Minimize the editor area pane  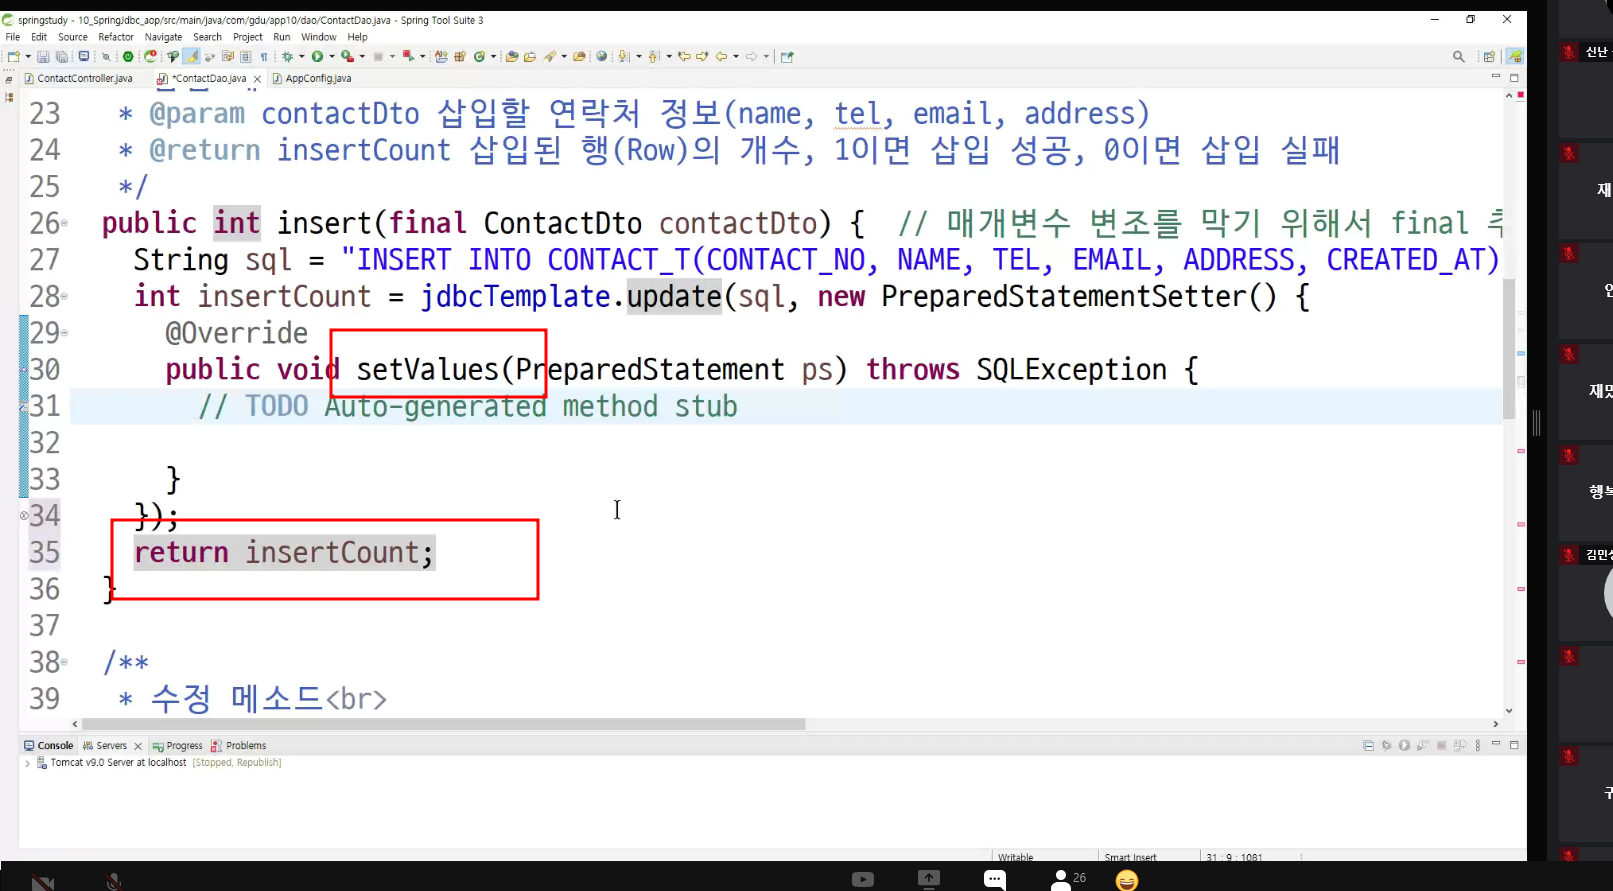click(1496, 77)
